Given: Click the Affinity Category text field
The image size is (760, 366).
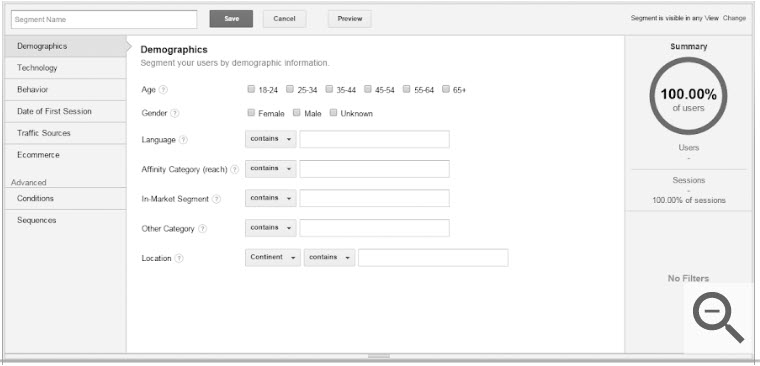Looking at the screenshot, I should coord(374,169).
